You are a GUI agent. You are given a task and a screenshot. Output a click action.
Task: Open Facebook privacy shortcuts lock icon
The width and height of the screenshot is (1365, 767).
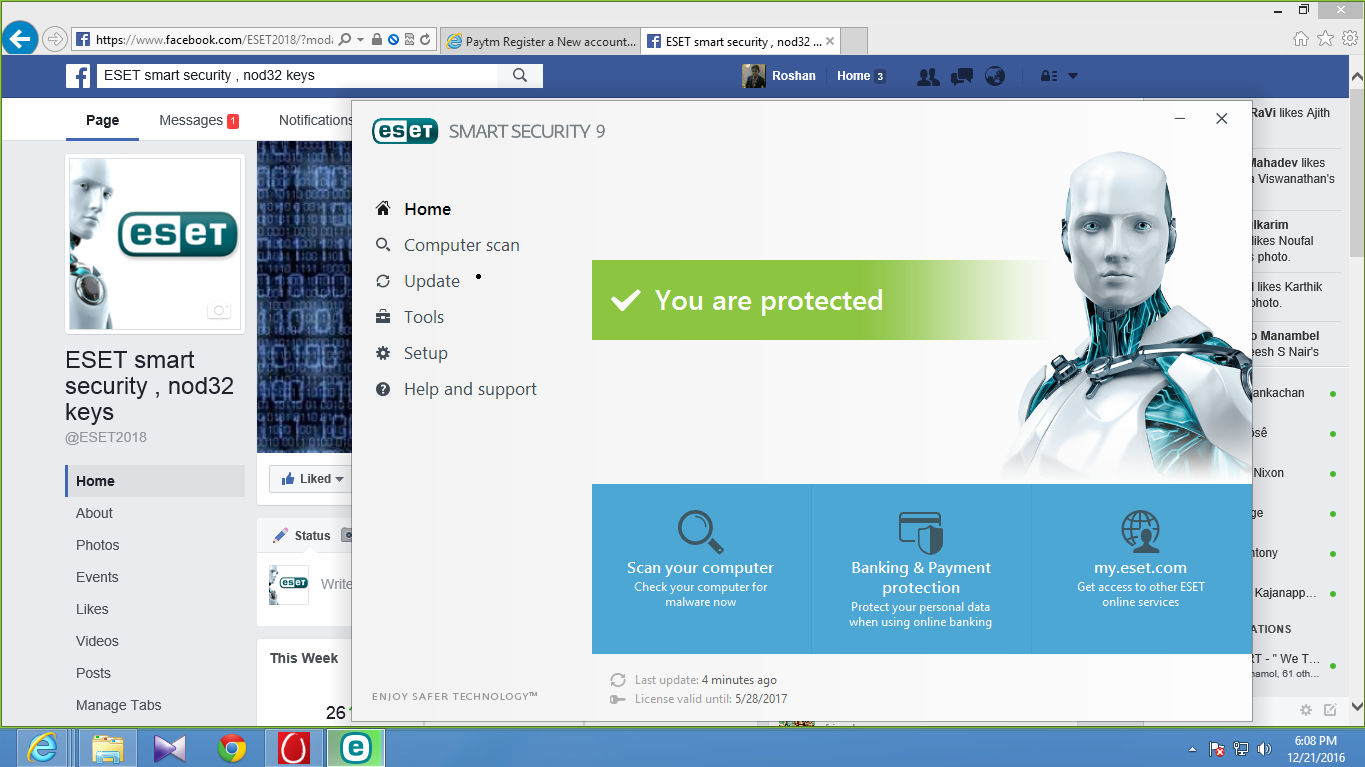pos(1049,76)
